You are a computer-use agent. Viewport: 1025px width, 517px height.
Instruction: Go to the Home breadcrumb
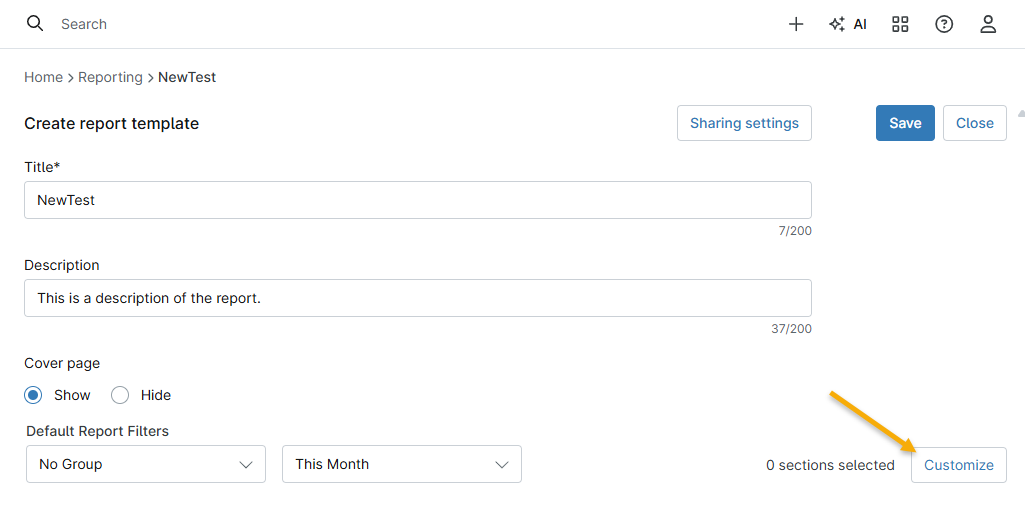[x=43, y=77]
